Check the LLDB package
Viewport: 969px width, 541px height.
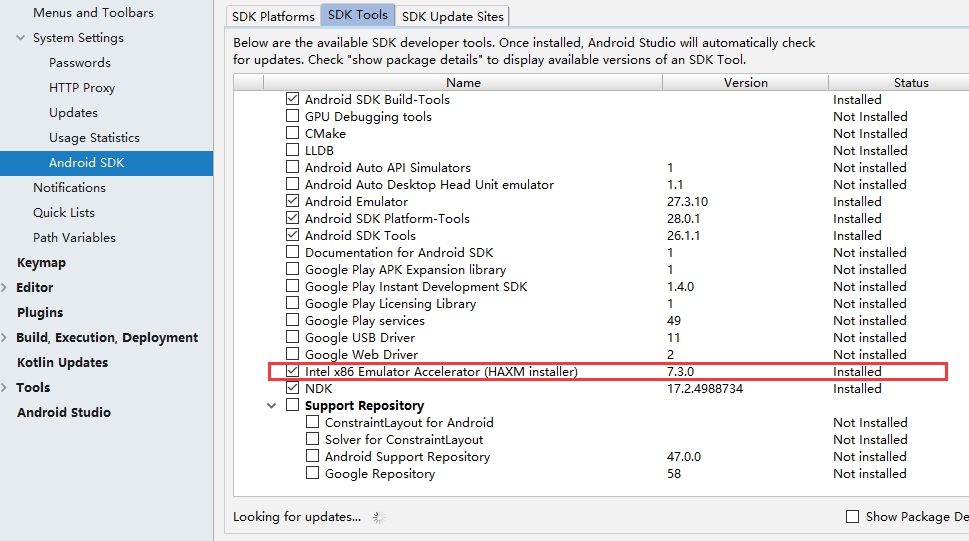tap(292, 150)
